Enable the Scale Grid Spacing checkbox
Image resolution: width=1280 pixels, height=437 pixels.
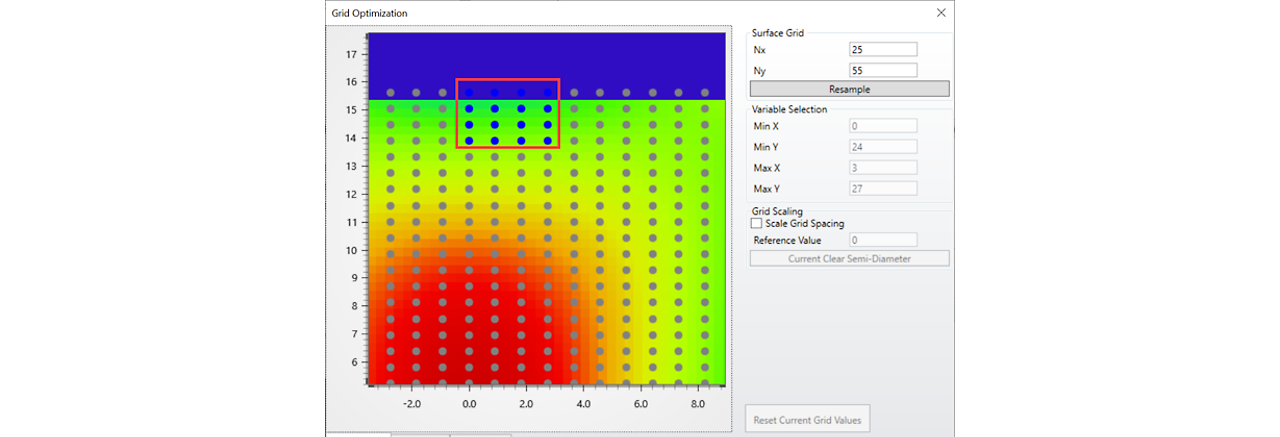tap(756, 224)
